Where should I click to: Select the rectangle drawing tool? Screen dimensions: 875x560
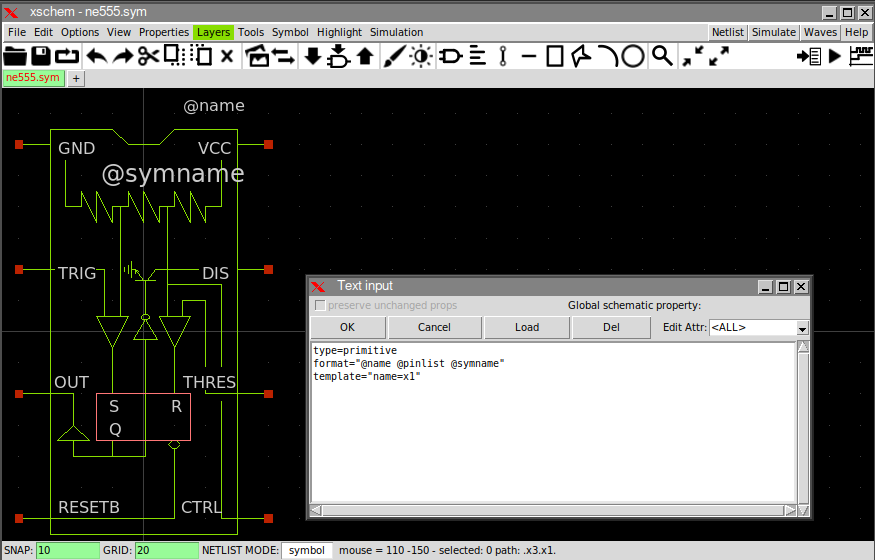[555, 56]
